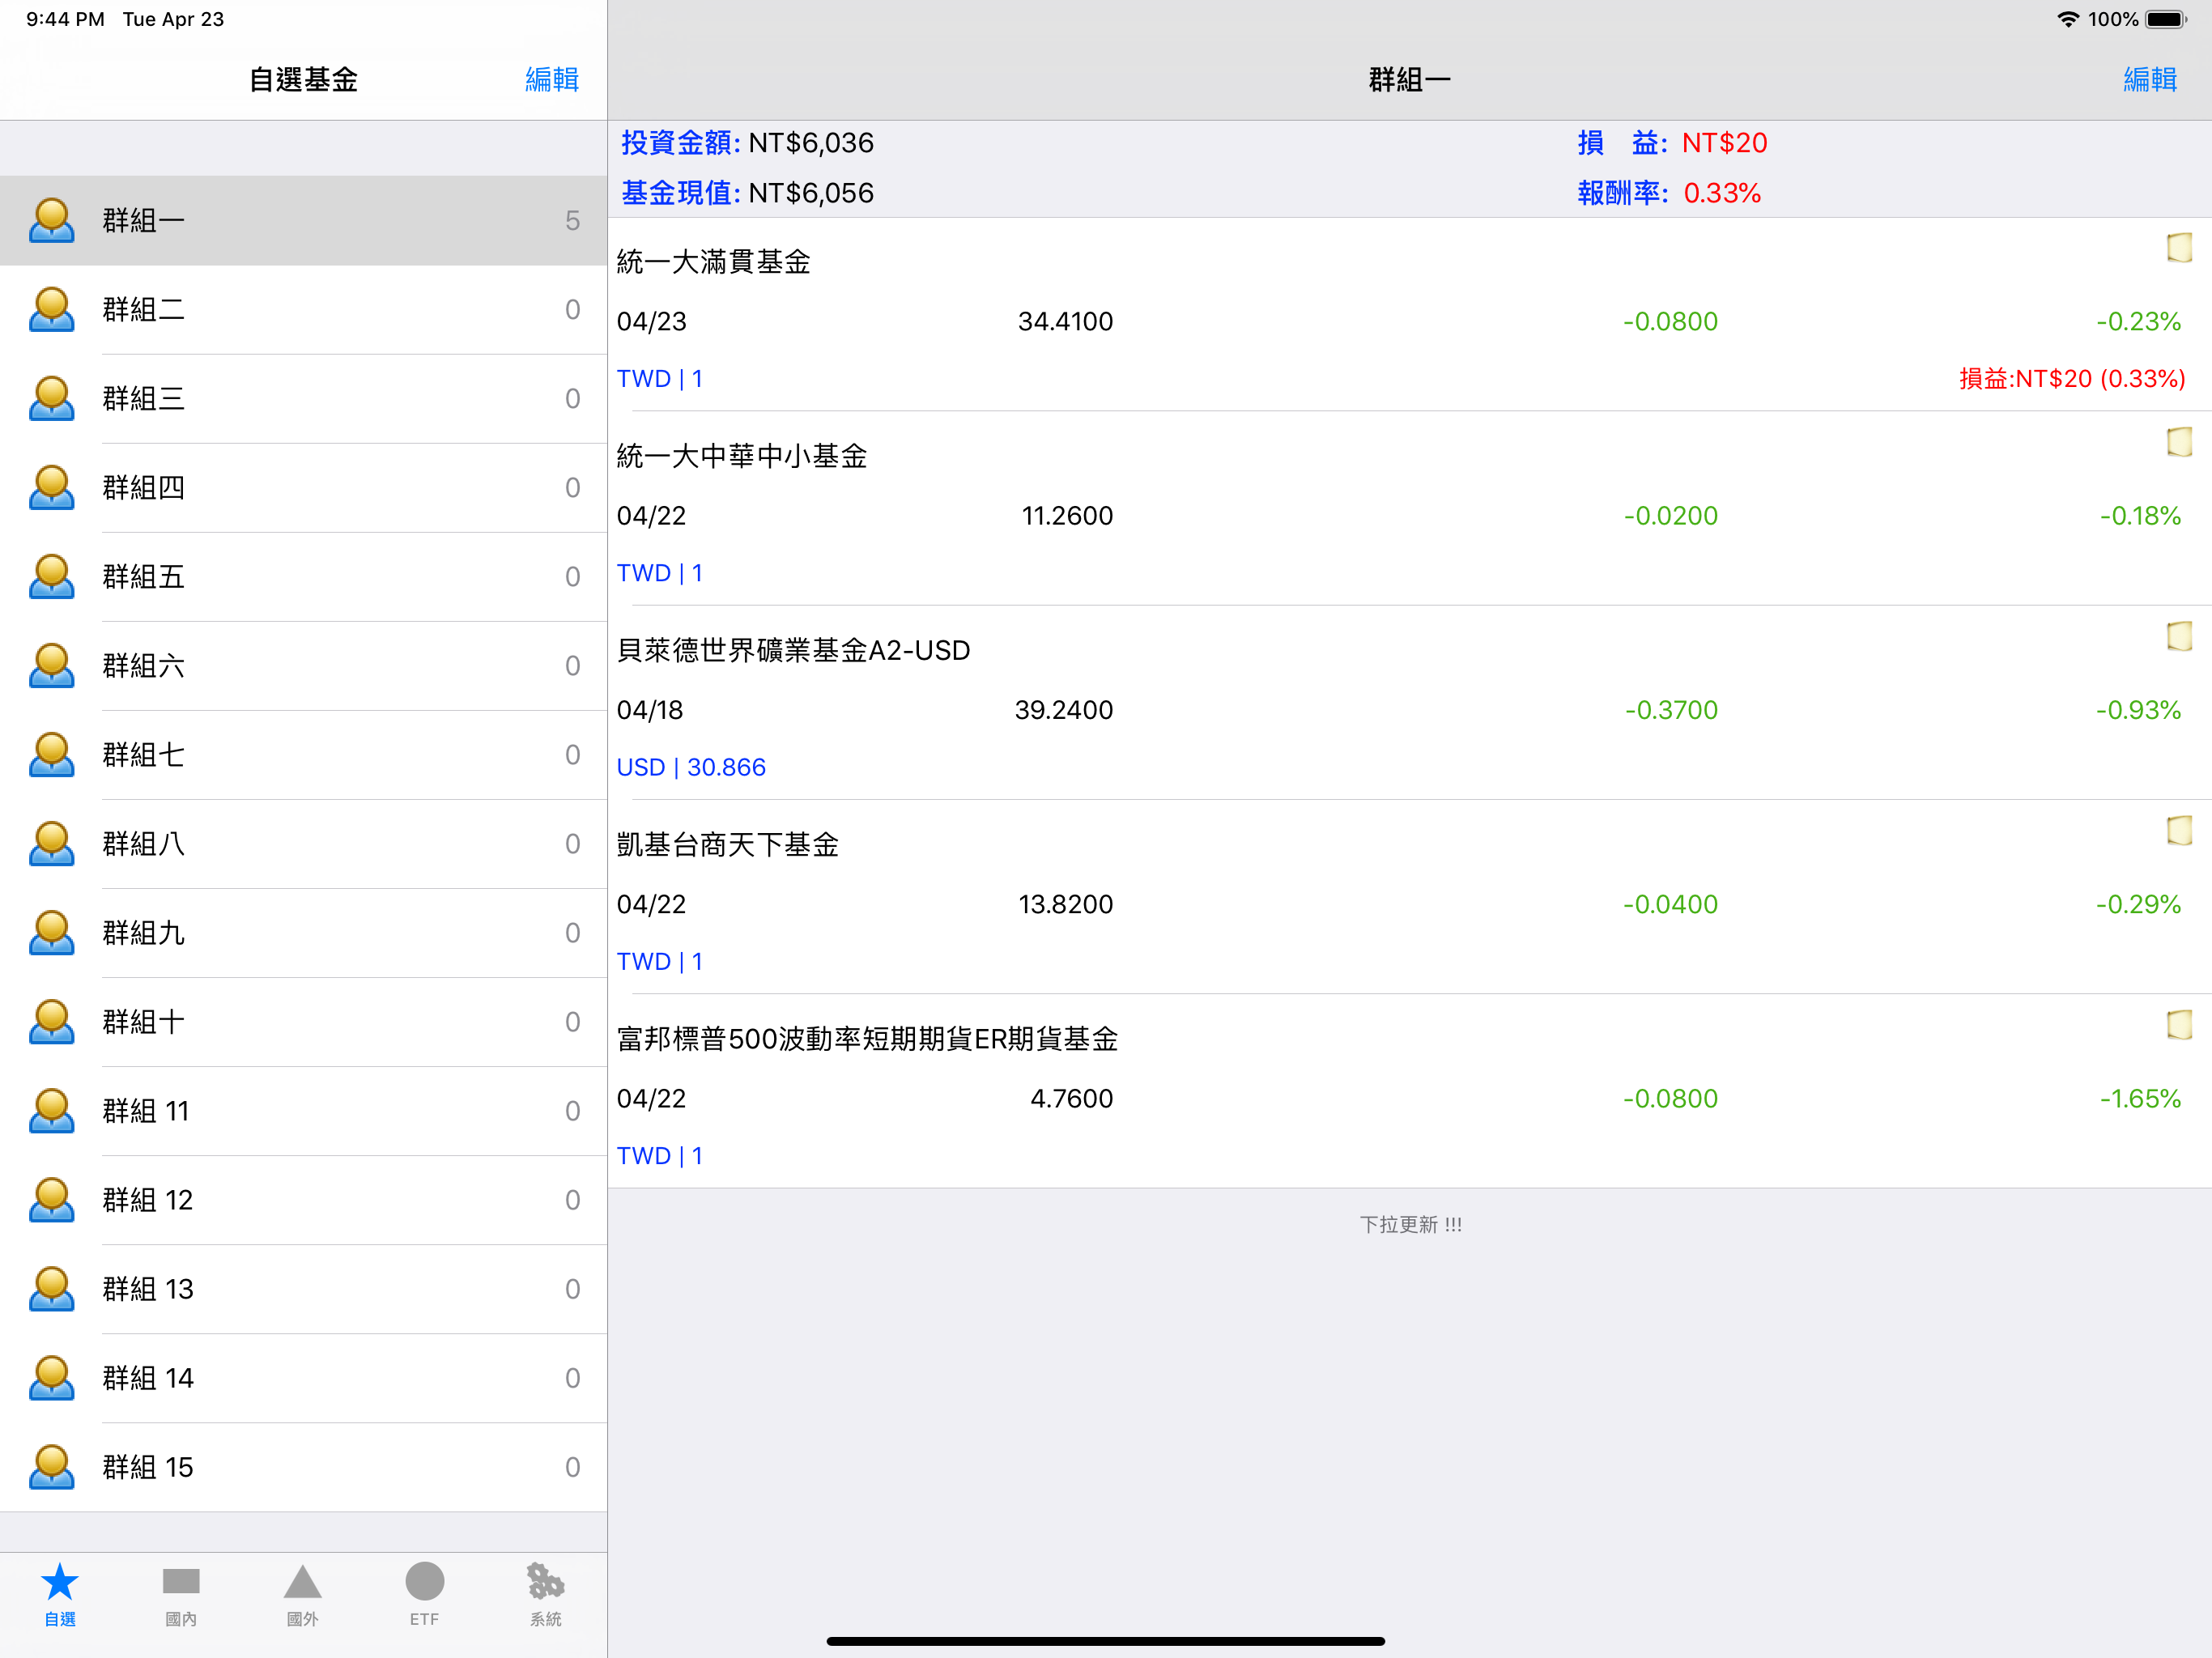Click the avatar icon of 群組七

52,754
